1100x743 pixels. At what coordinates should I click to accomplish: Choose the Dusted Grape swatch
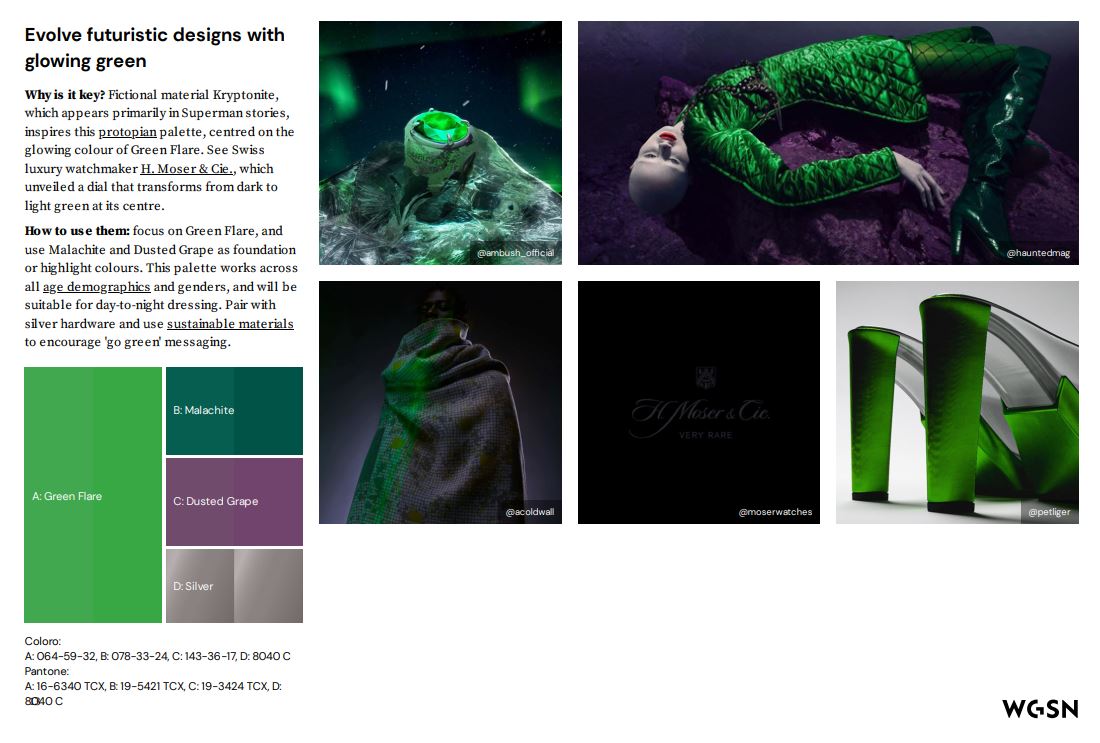[234, 502]
